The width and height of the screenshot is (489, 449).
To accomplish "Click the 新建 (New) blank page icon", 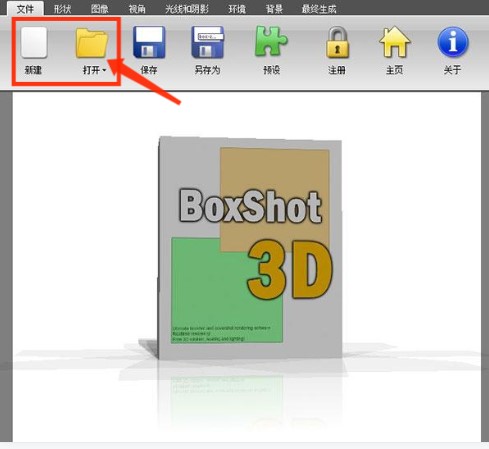I will tap(34, 43).
